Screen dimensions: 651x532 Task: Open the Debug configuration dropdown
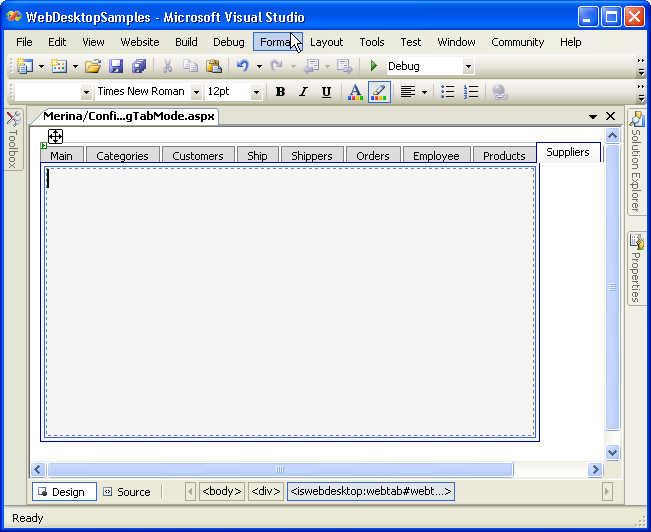tap(468, 67)
